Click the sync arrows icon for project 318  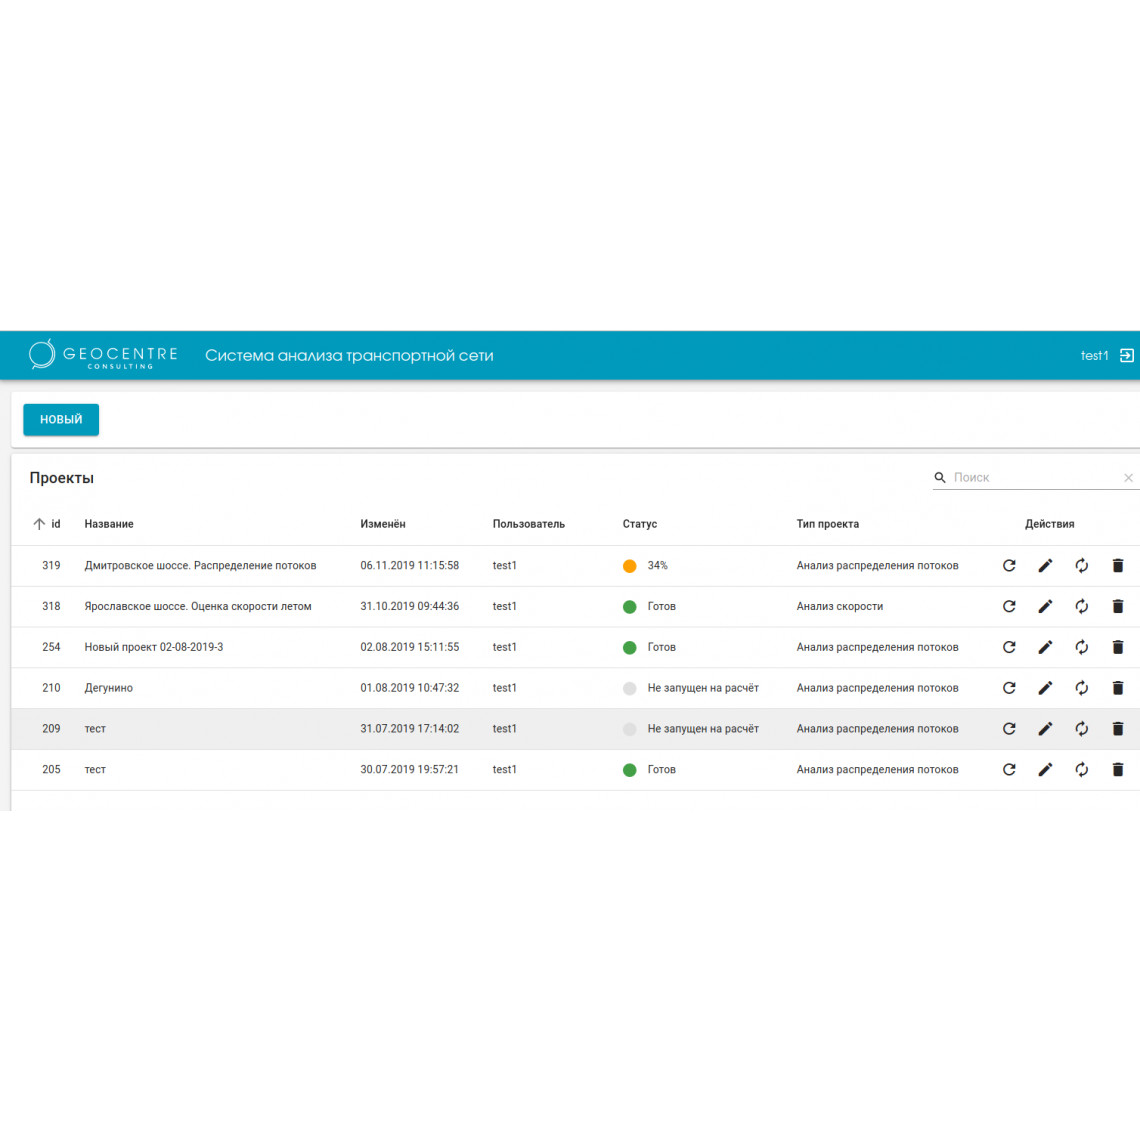pos(1082,606)
